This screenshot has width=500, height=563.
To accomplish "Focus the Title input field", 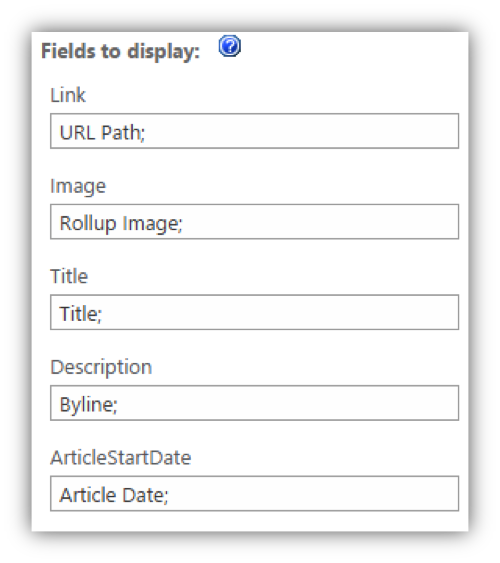I will pyautogui.click(x=254, y=312).
